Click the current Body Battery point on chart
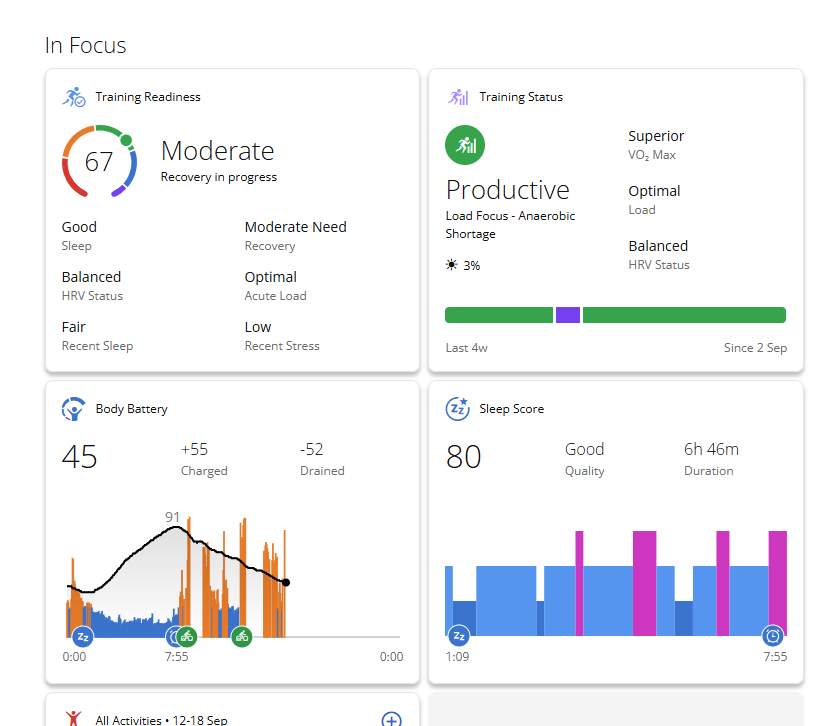Image resolution: width=838 pixels, height=726 pixels. (286, 582)
